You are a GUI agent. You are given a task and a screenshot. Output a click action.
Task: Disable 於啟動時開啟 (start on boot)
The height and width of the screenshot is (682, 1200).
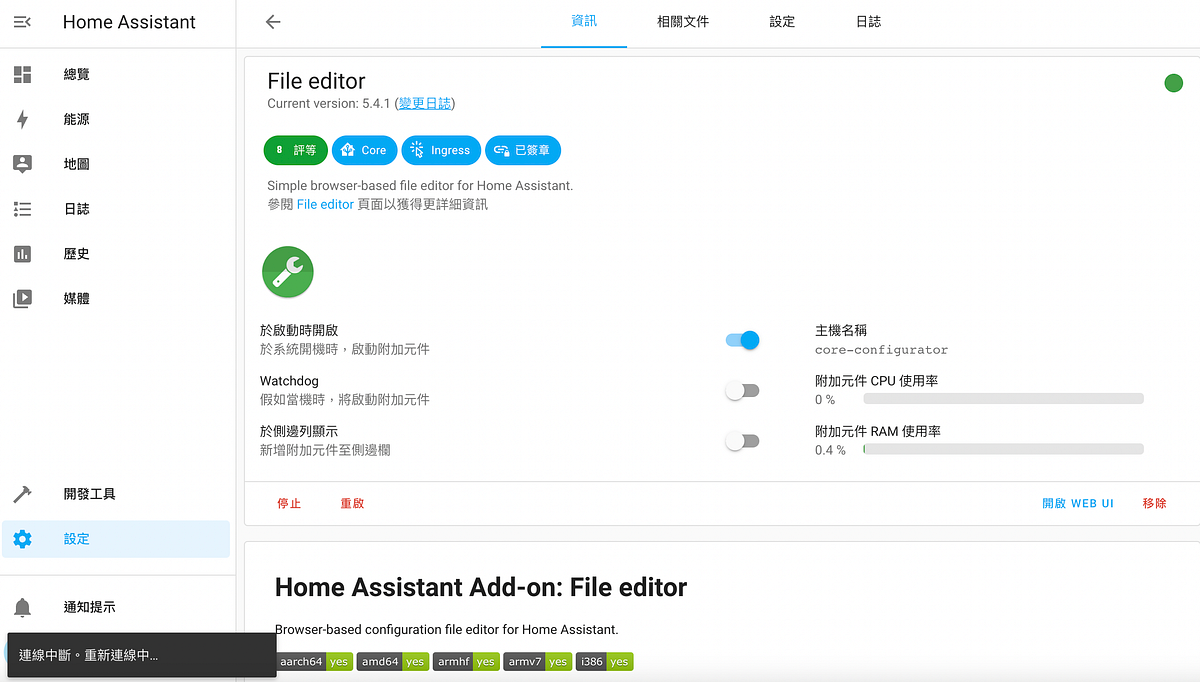pos(742,340)
